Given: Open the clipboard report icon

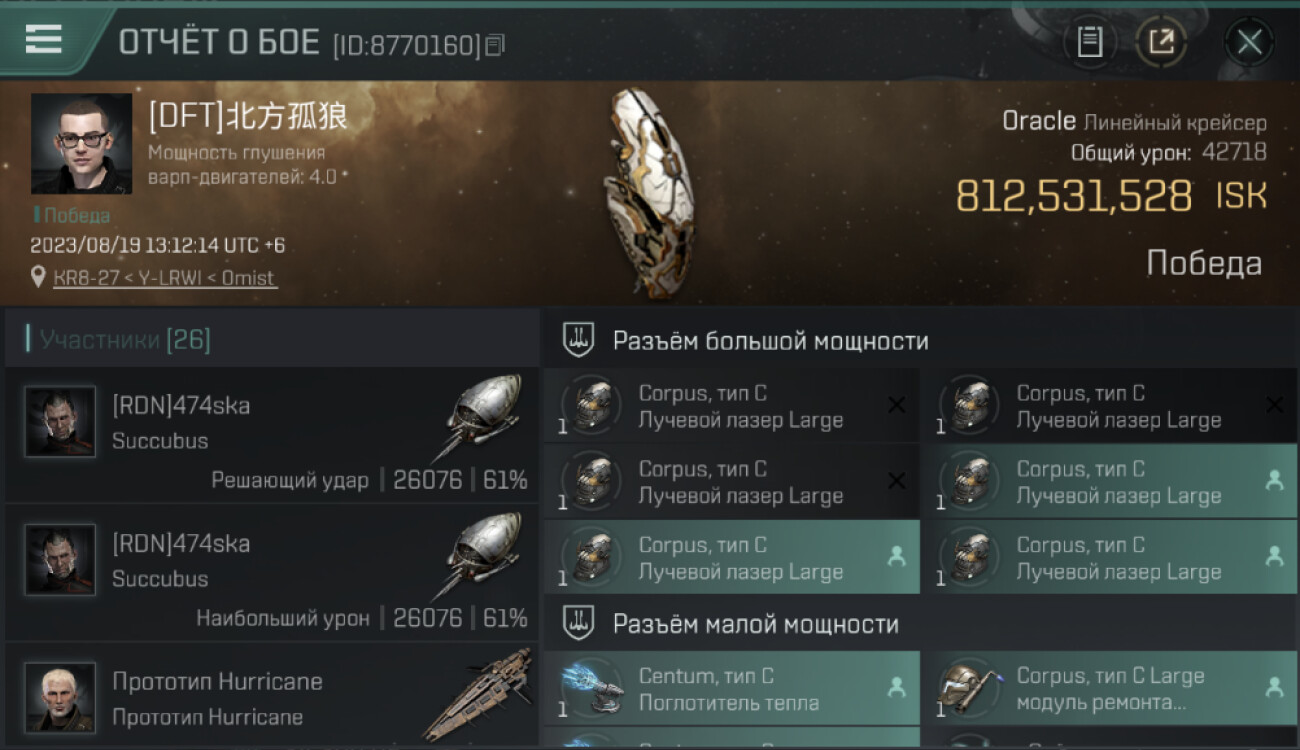Looking at the screenshot, I should coord(1090,42).
